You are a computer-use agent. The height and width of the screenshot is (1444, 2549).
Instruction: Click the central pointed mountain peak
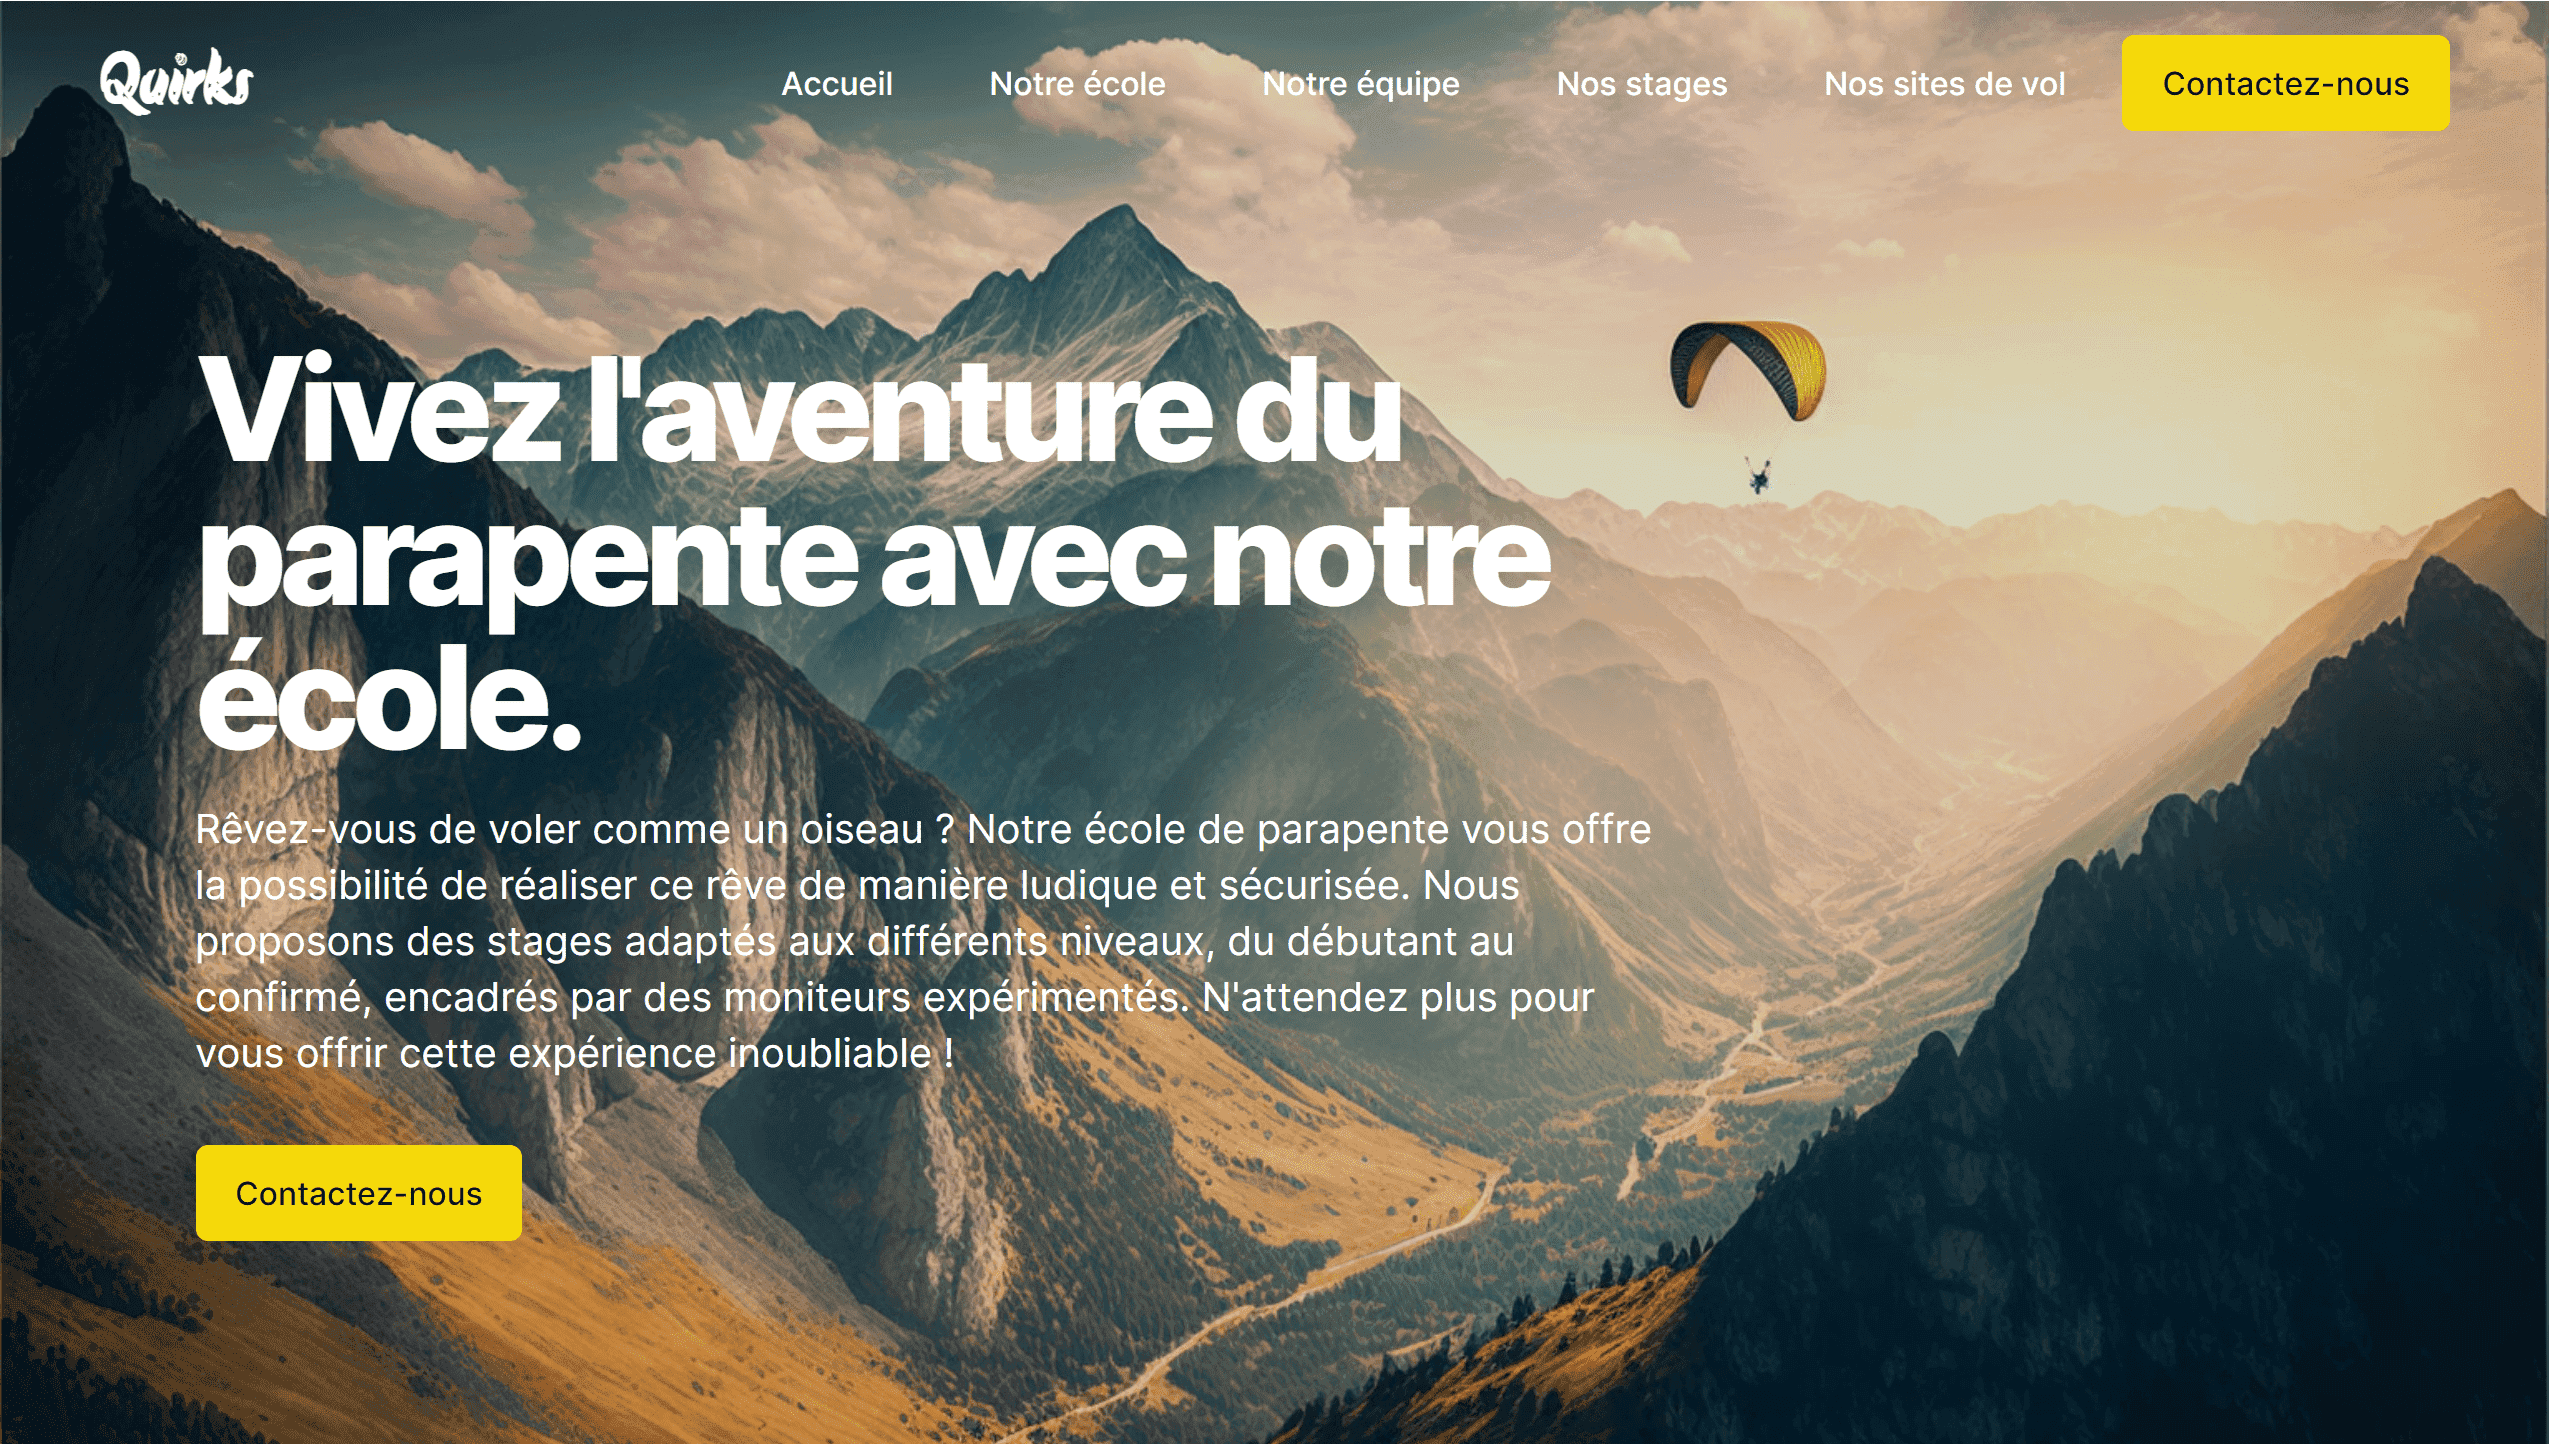(1126, 232)
